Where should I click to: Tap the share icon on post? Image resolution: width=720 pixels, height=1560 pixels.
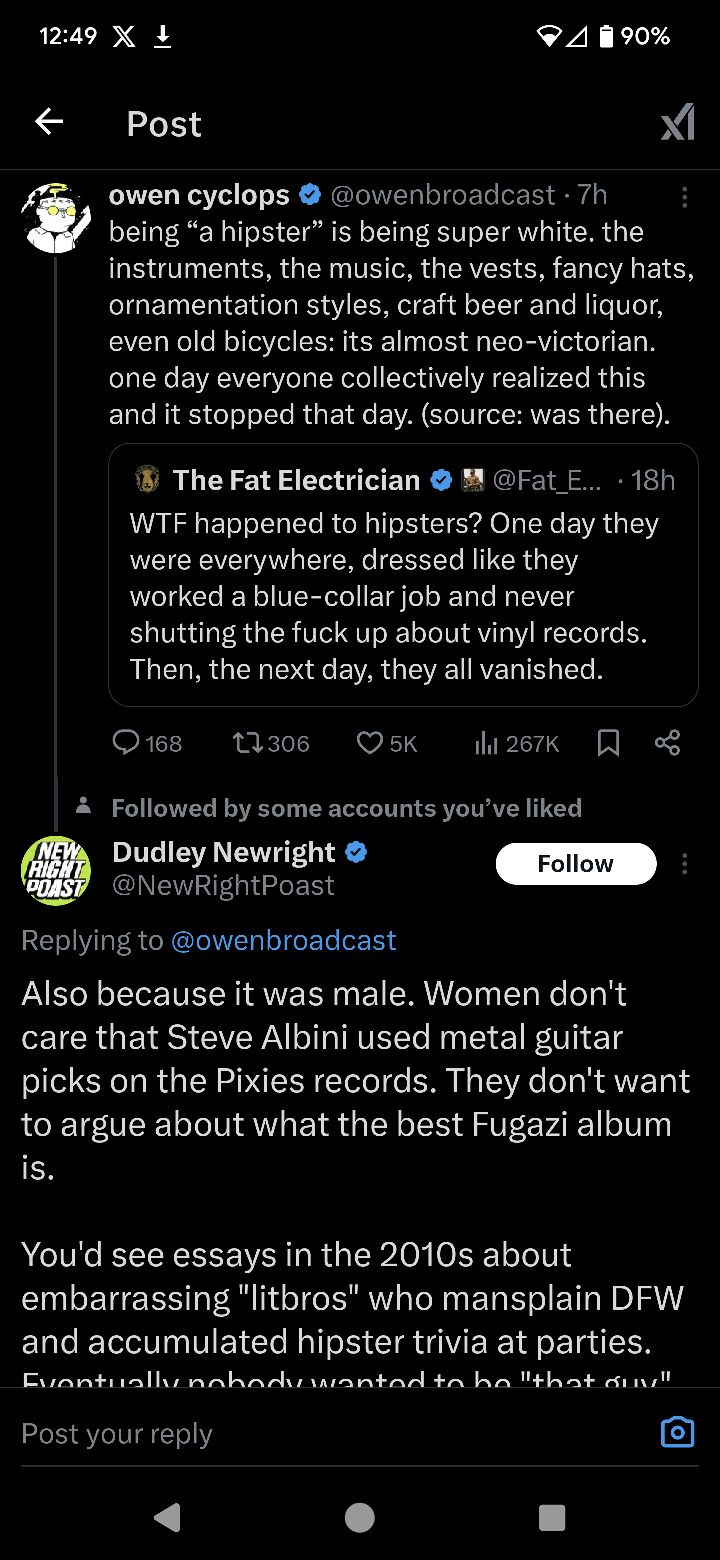pos(667,743)
